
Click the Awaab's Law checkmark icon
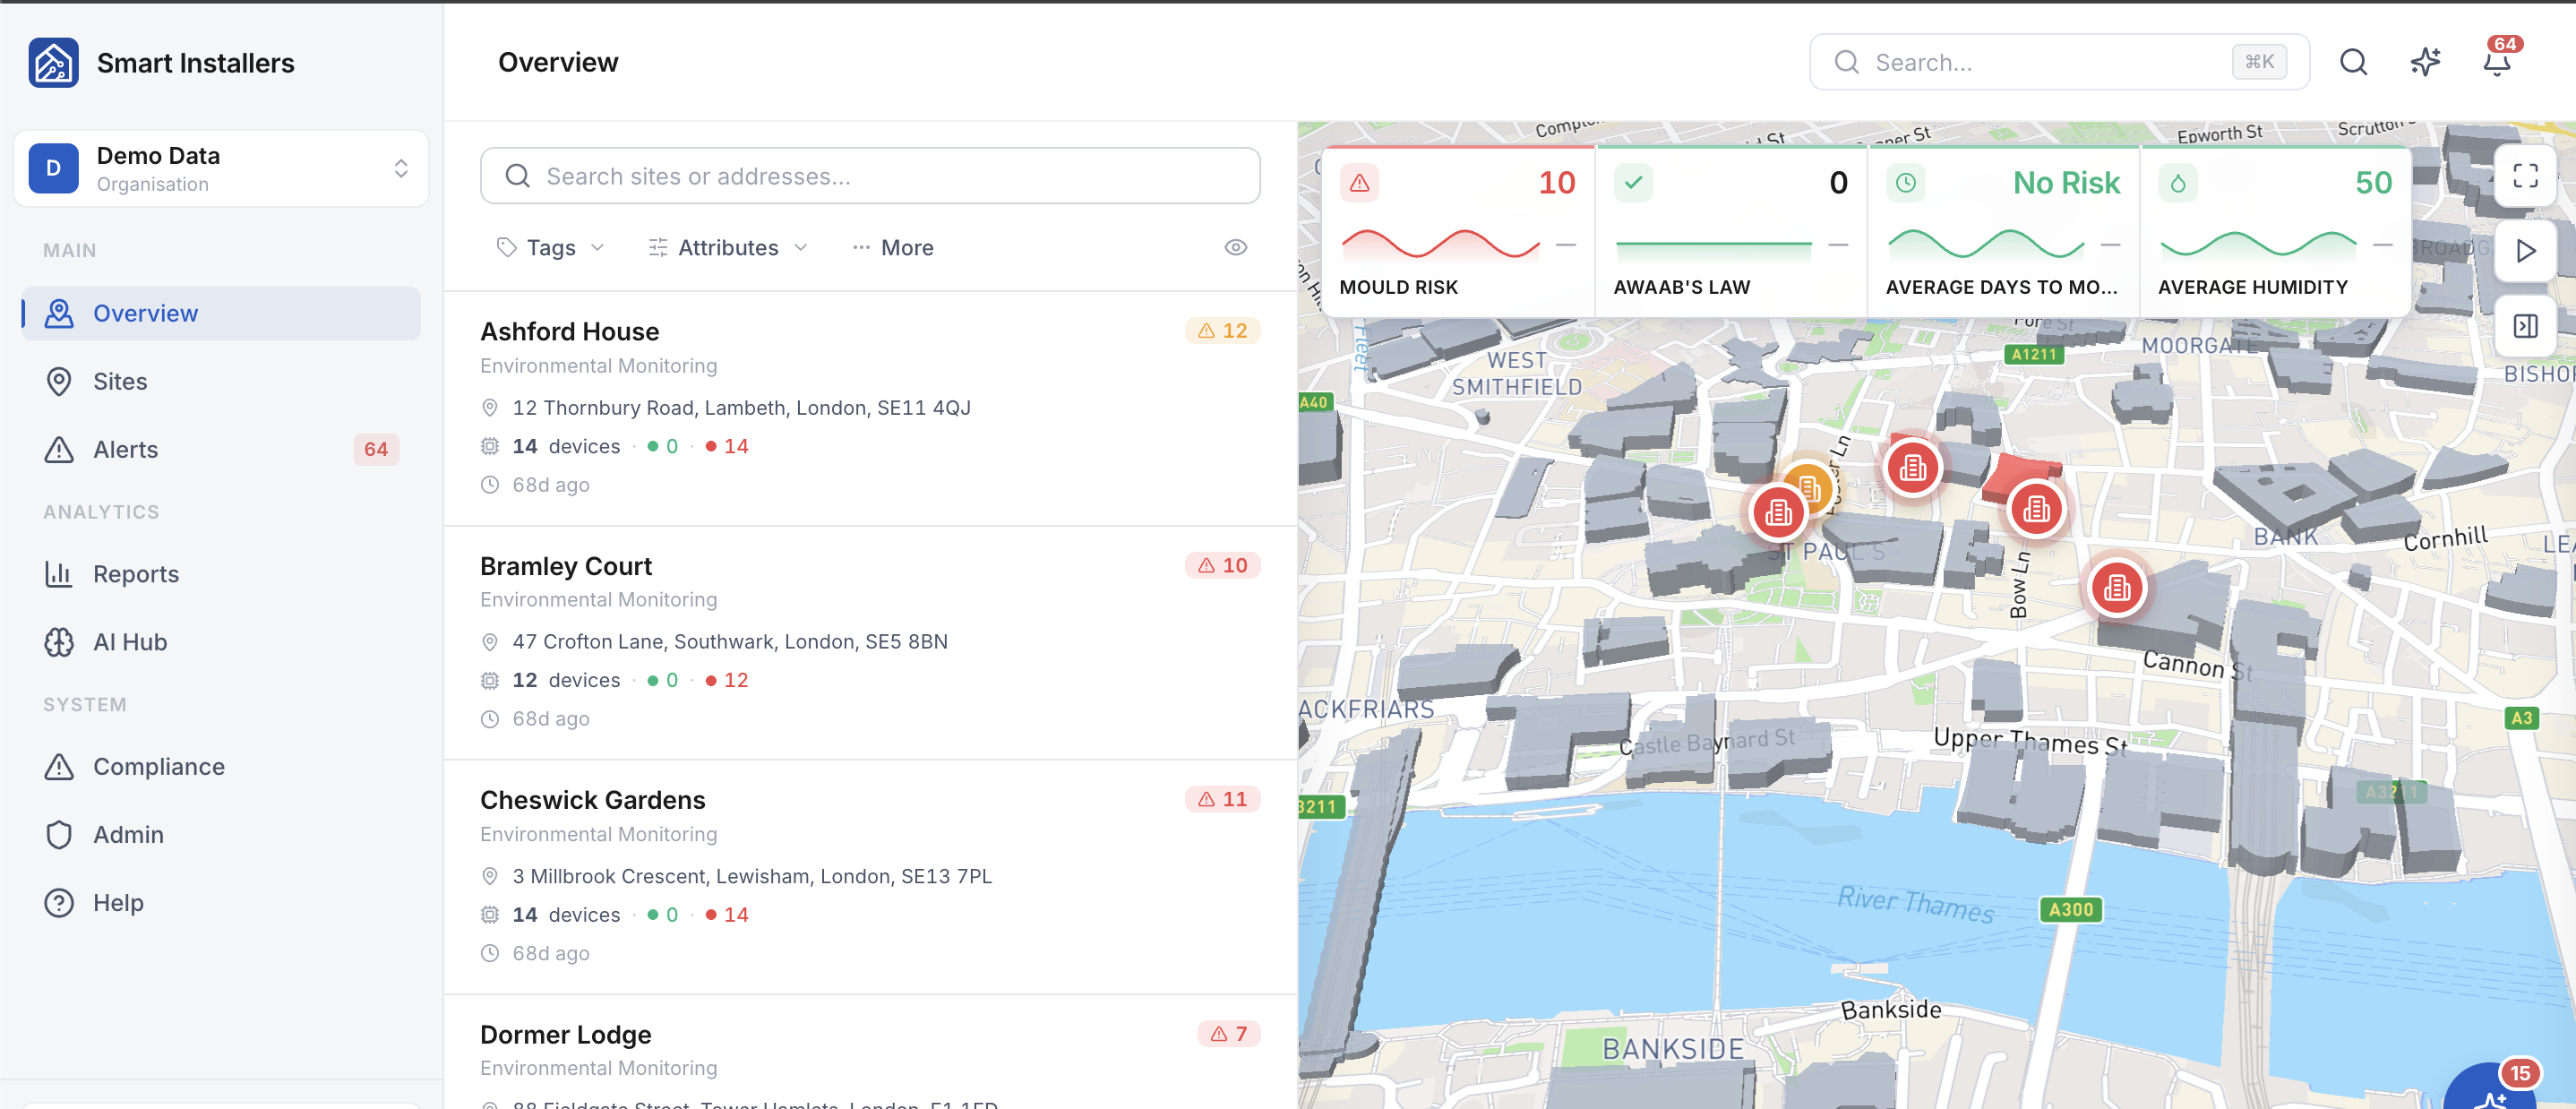1633,183
